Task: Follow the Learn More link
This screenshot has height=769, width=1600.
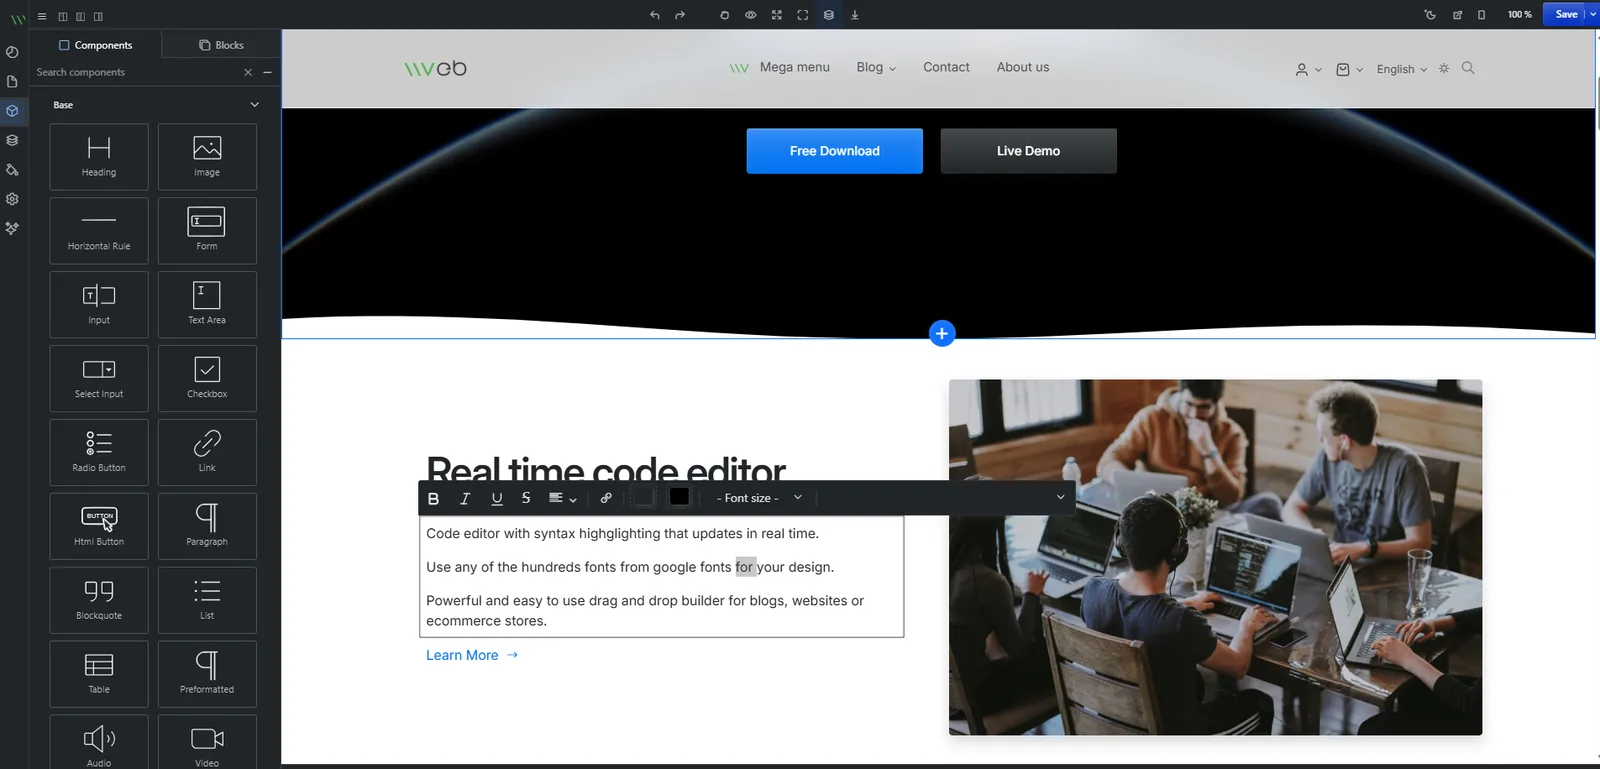Action: (x=472, y=655)
